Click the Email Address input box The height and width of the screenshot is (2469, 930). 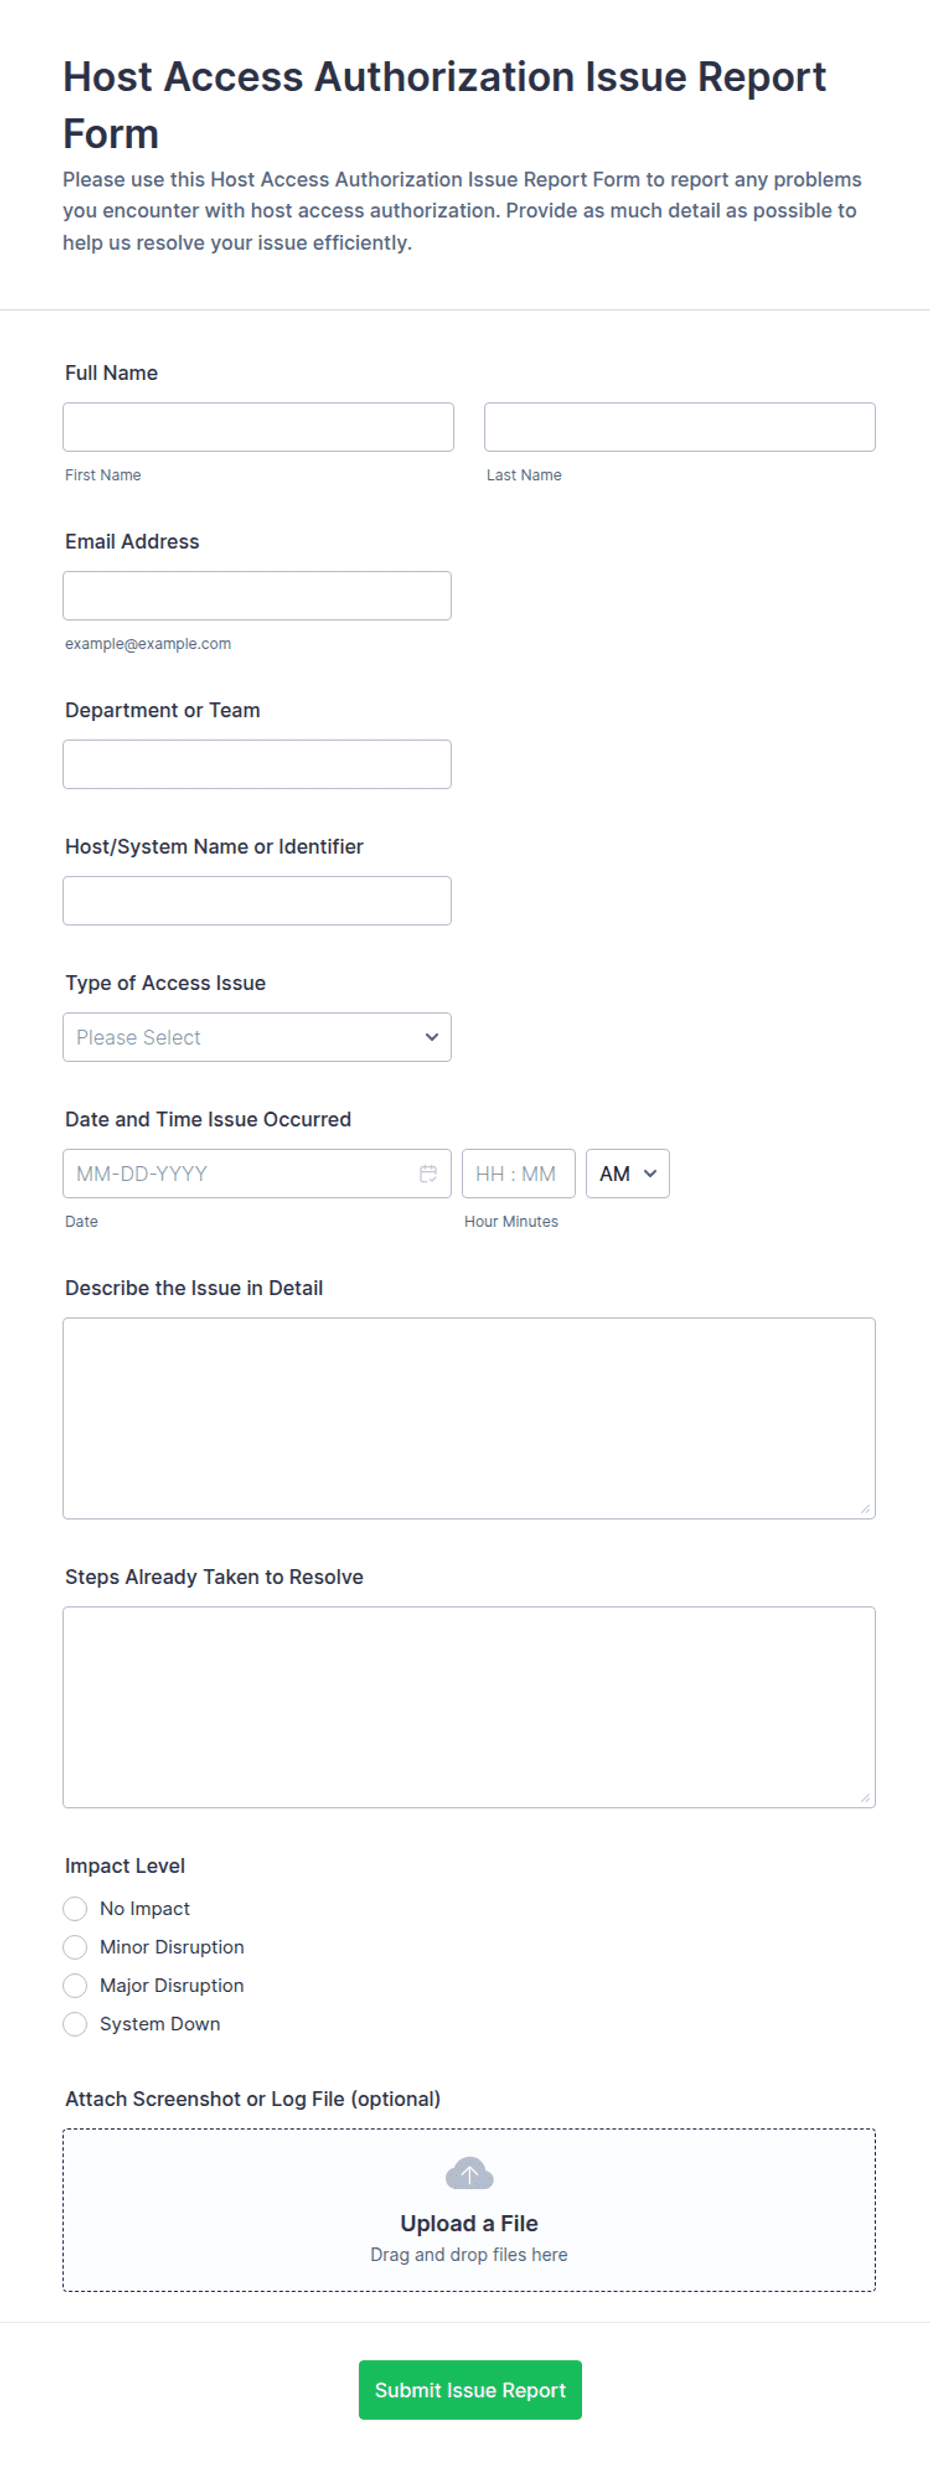(x=257, y=596)
